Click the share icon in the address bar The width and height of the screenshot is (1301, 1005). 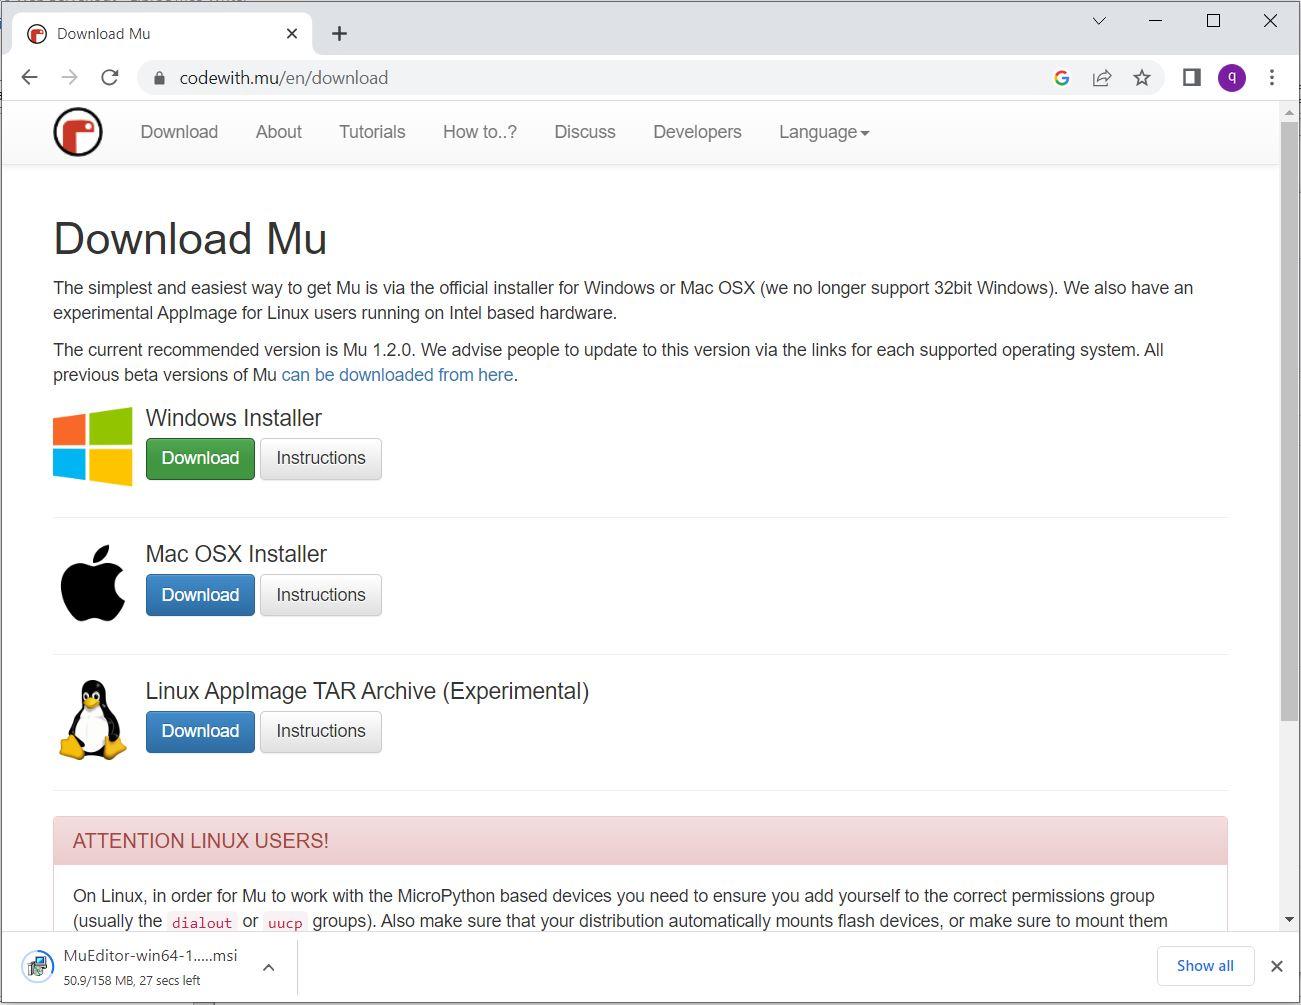point(1102,77)
